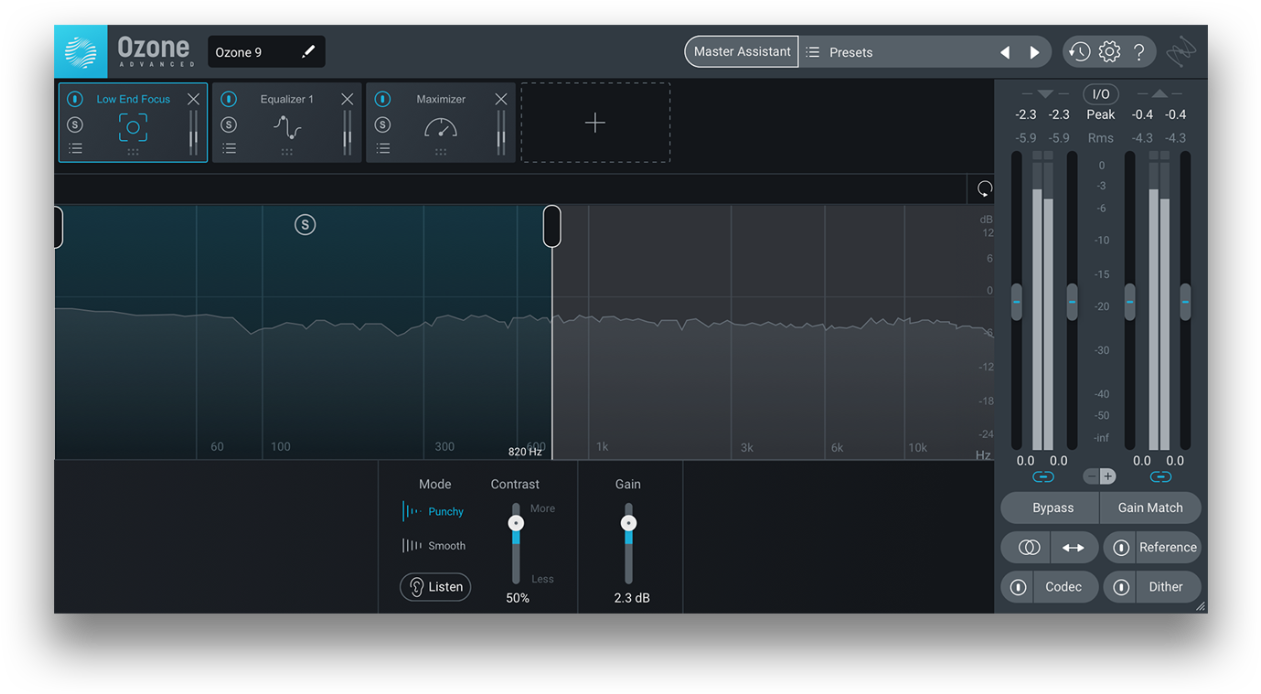Click the right output gain slider handle
This screenshot has width=1261, height=694.
click(x=1185, y=301)
